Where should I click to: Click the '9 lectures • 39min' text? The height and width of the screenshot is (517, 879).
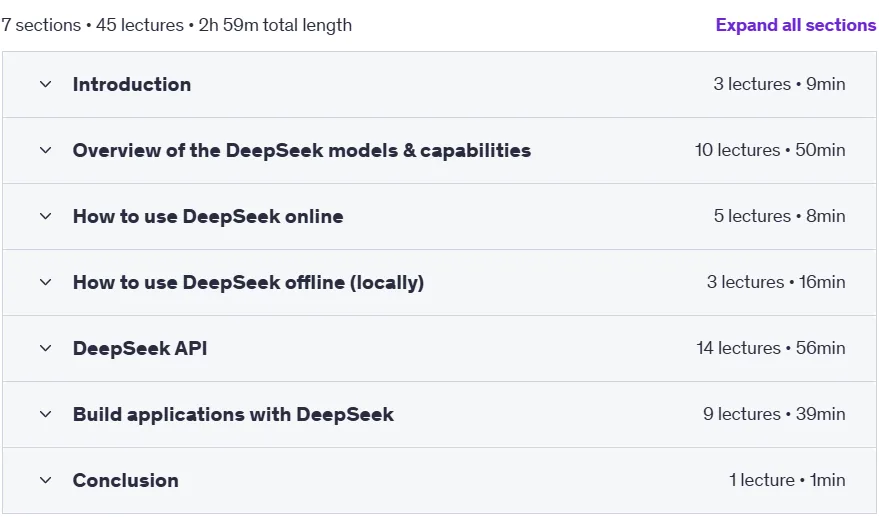(x=774, y=414)
